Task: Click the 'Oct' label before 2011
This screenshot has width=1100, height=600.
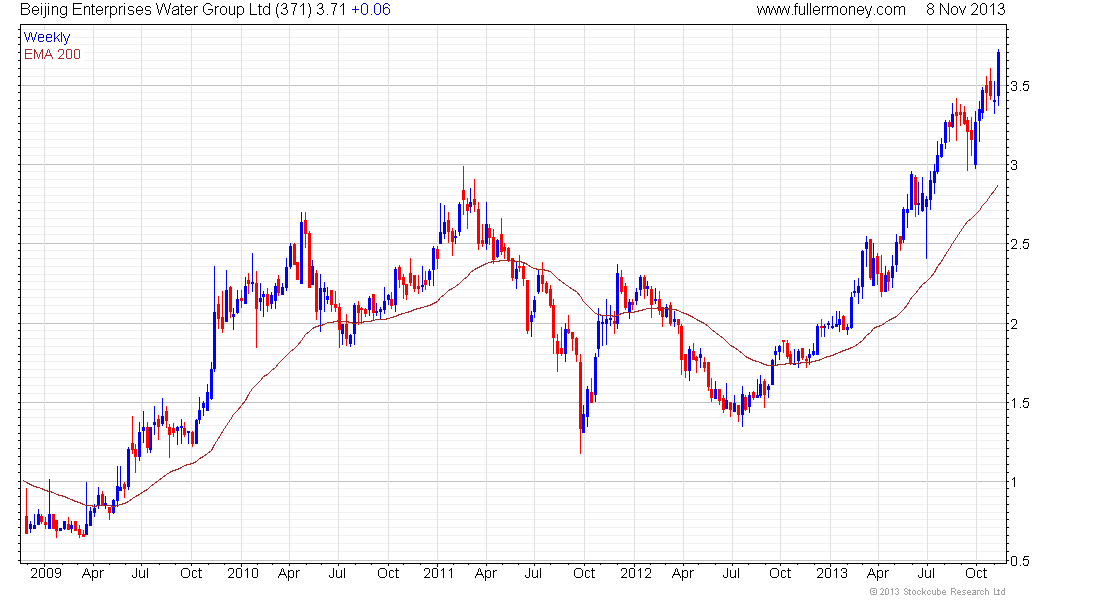Action: [388, 573]
